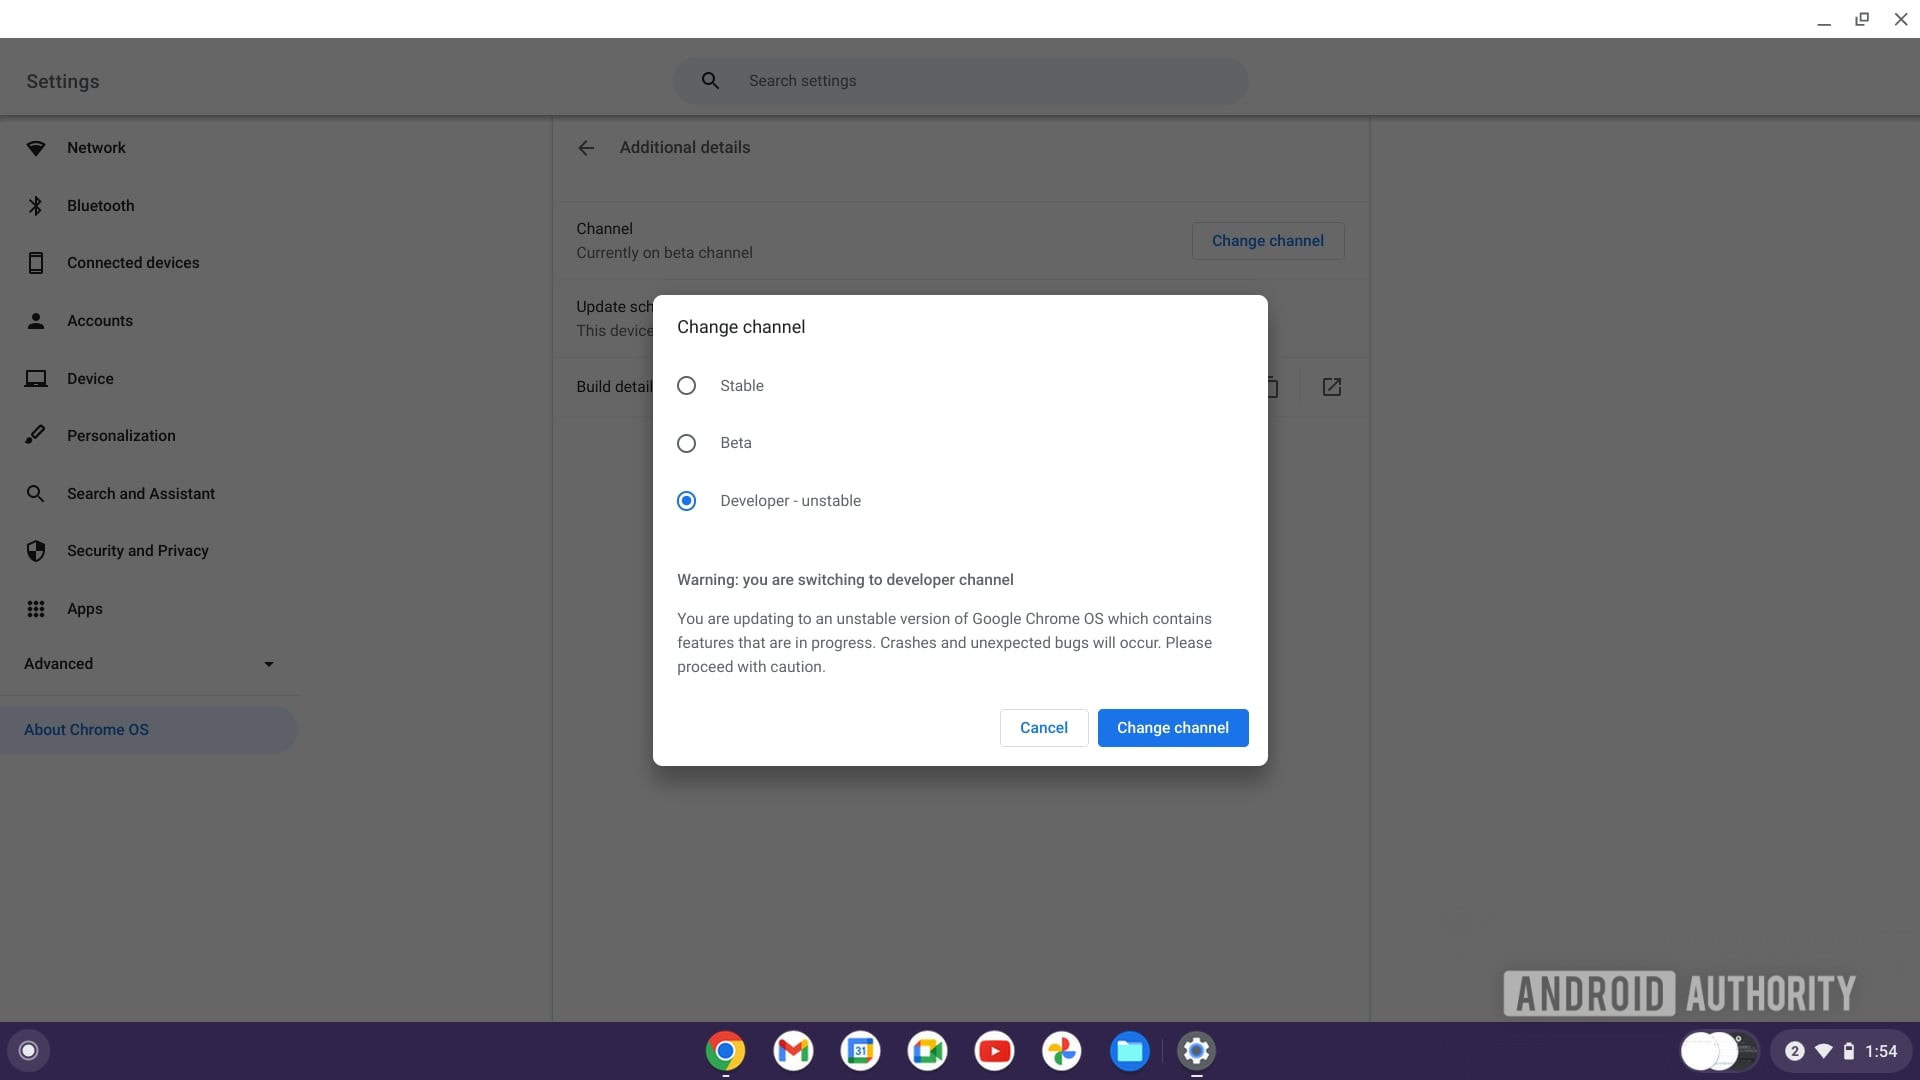Cancel the Change channel dialog
Image resolution: width=1920 pixels, height=1080 pixels.
point(1043,728)
